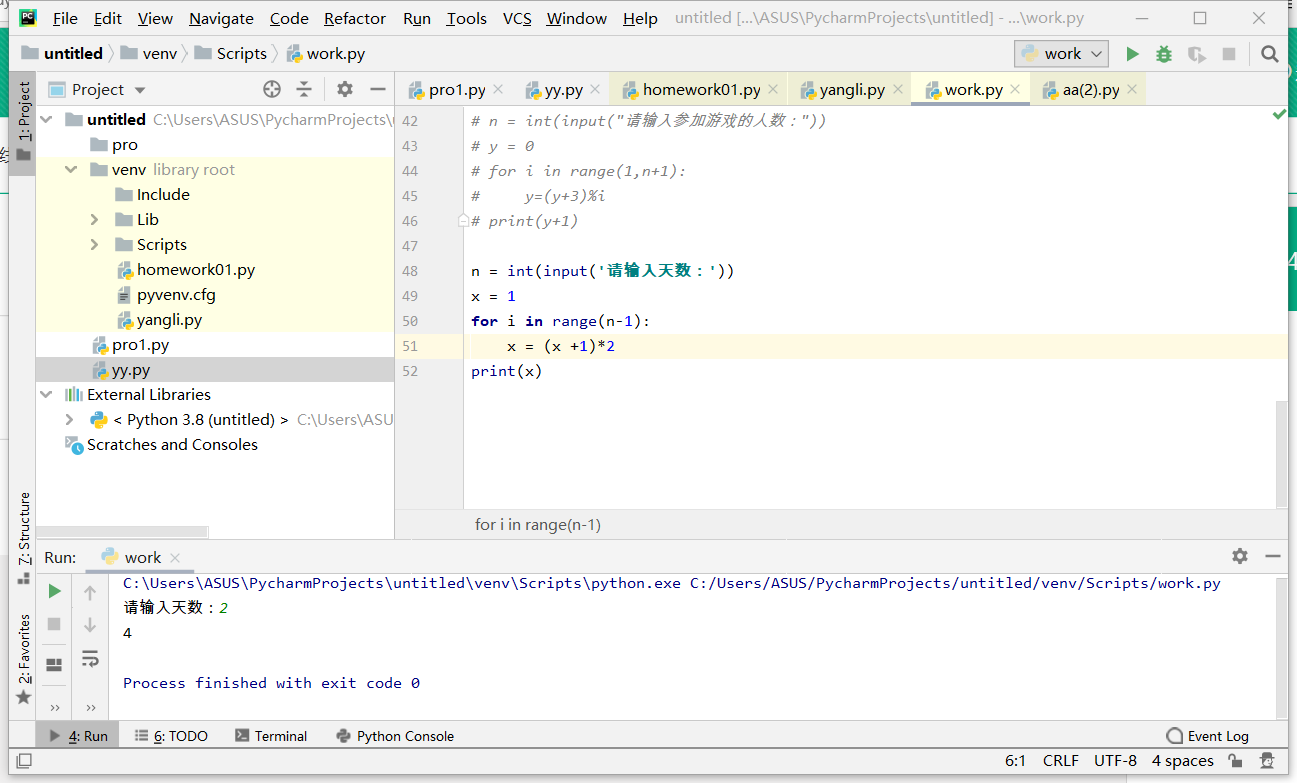The height and width of the screenshot is (783, 1297).
Task: Click the locate/scroll-from-source target icon
Action: tap(272, 89)
